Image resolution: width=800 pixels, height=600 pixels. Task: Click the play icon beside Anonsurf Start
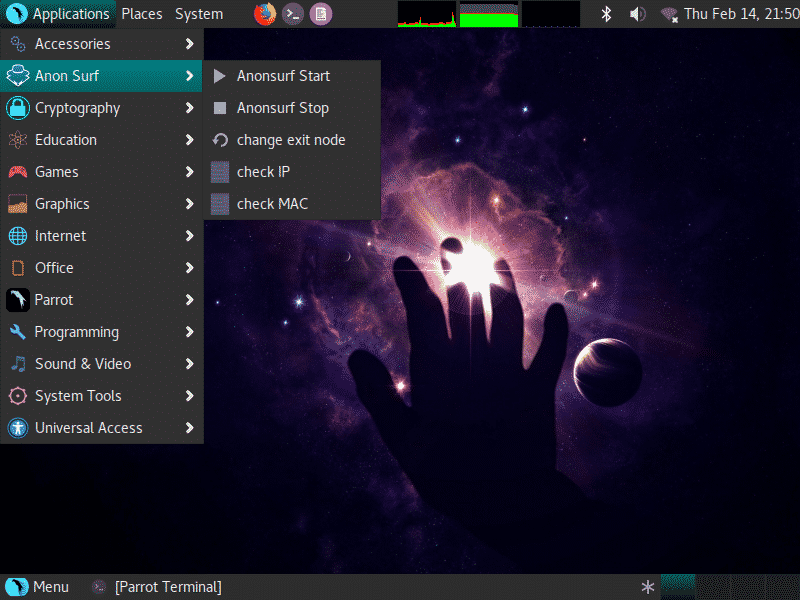click(x=220, y=76)
